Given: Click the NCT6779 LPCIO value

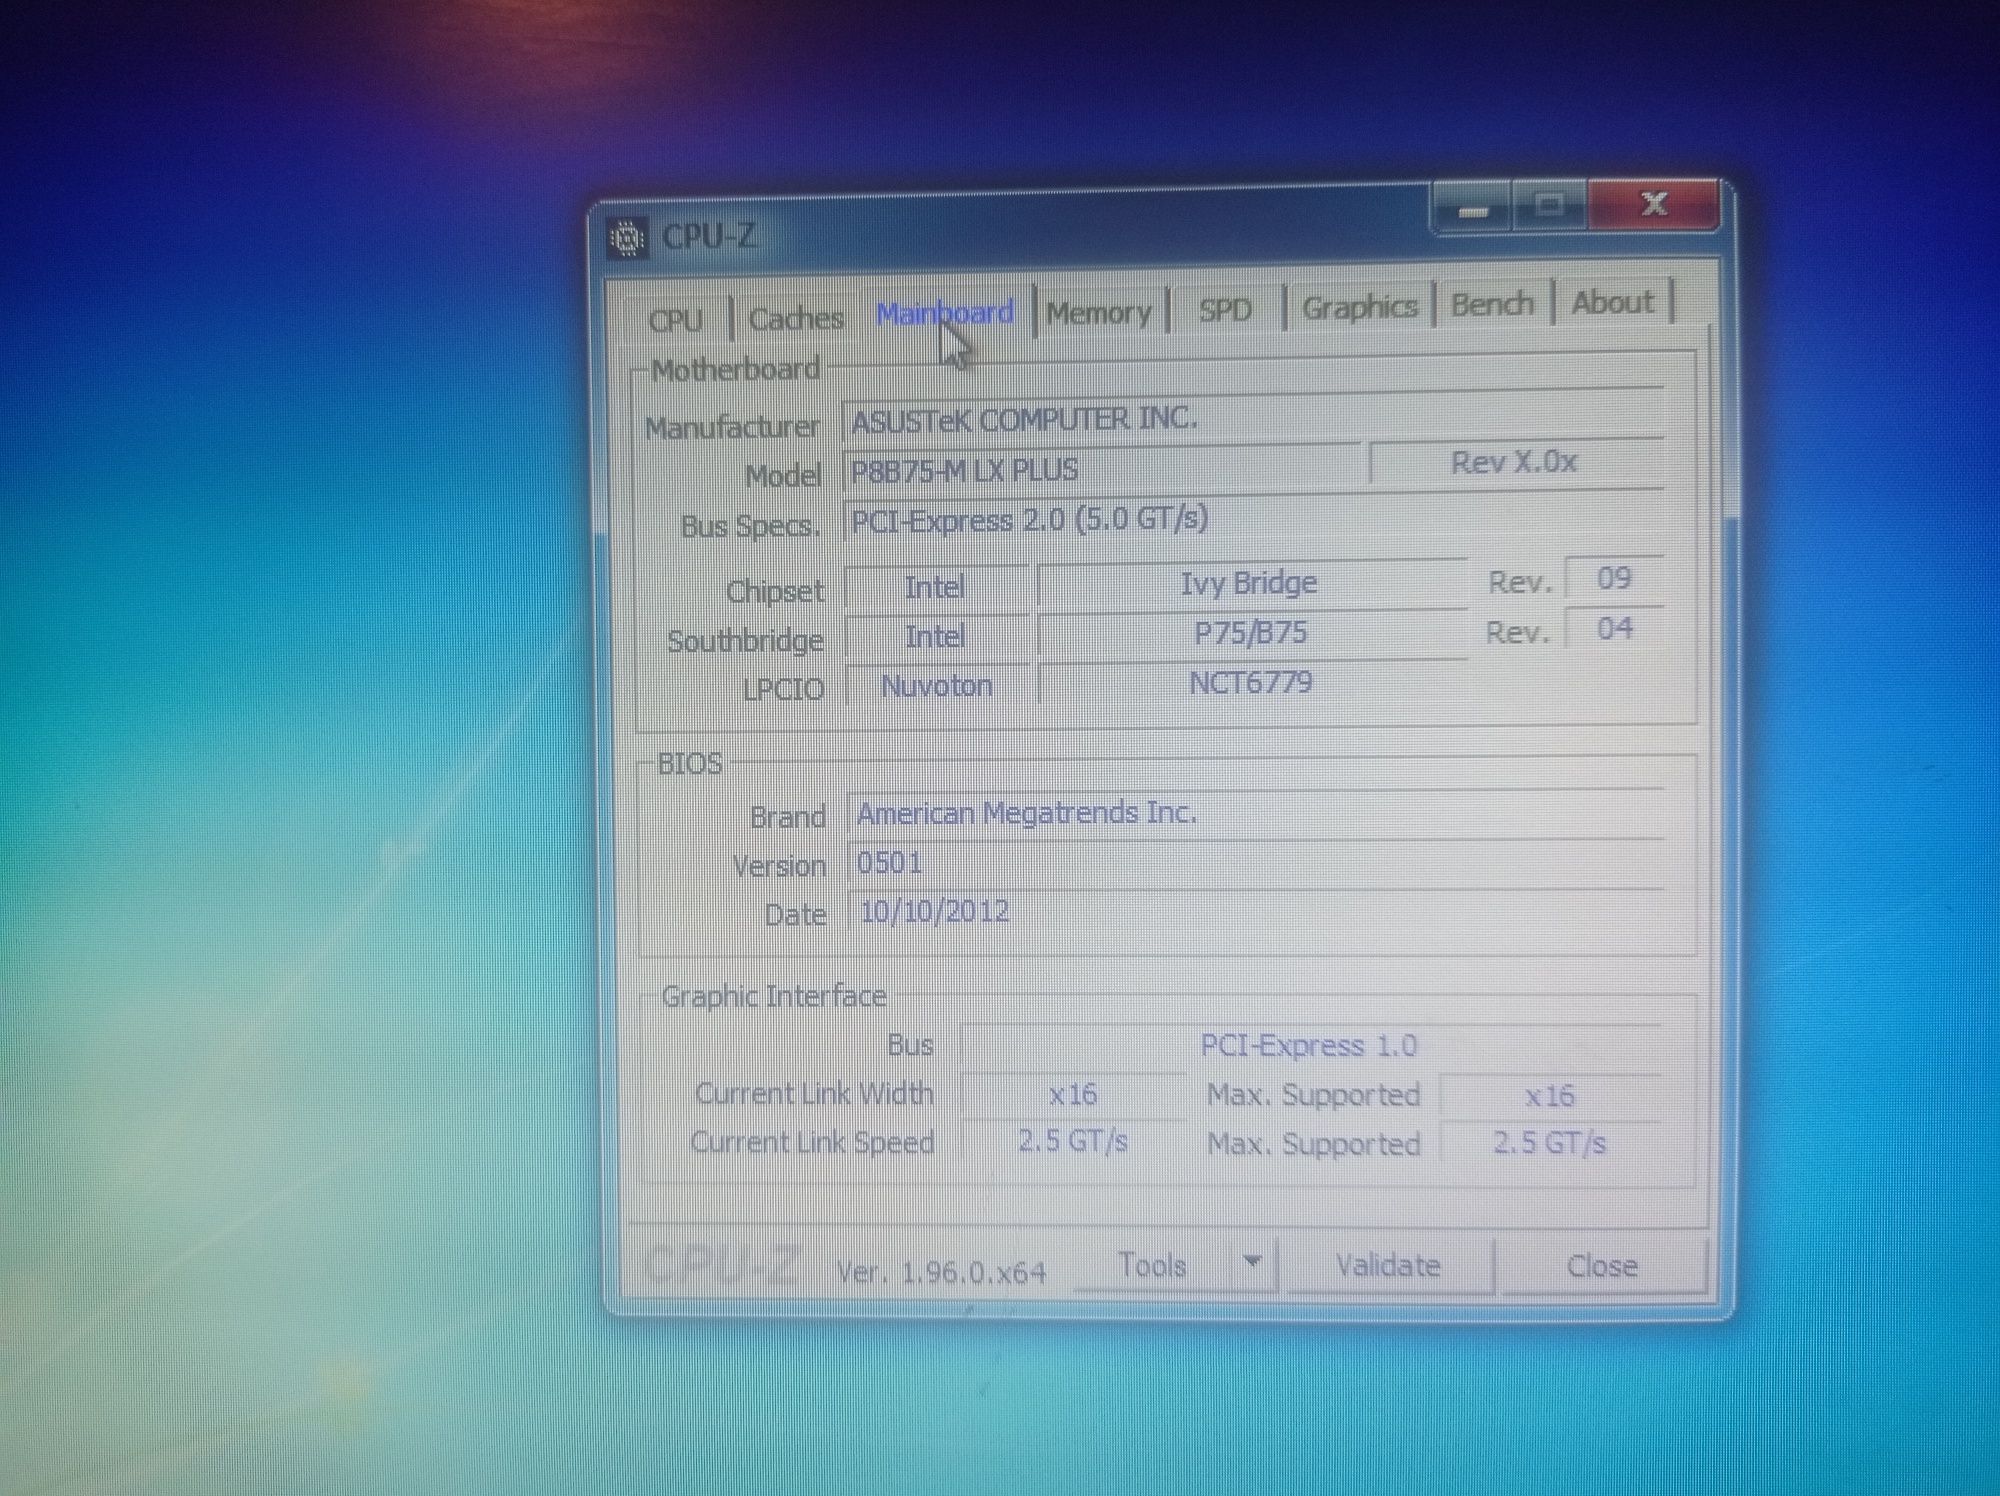Looking at the screenshot, I should coord(1250,683).
